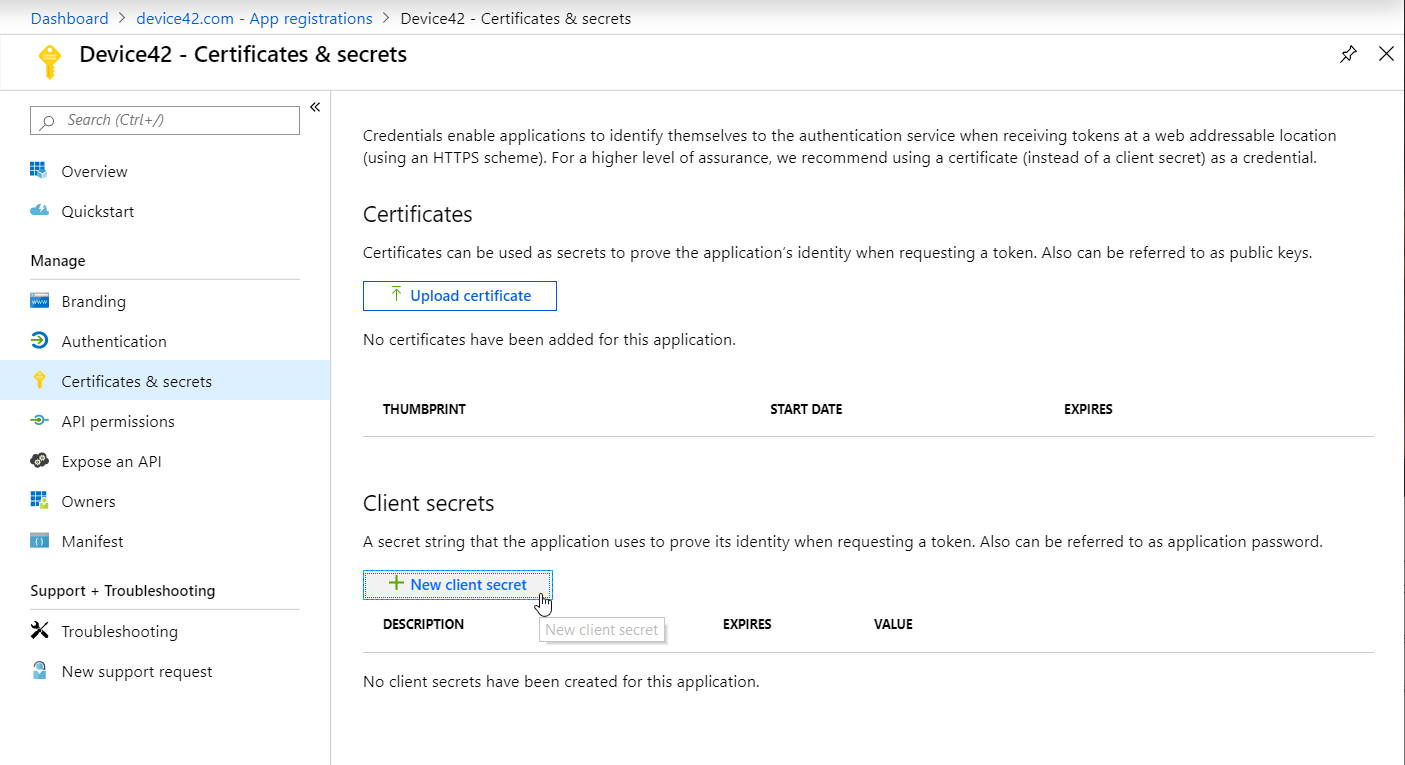
Task: Select the Manifest icon
Action: point(39,541)
